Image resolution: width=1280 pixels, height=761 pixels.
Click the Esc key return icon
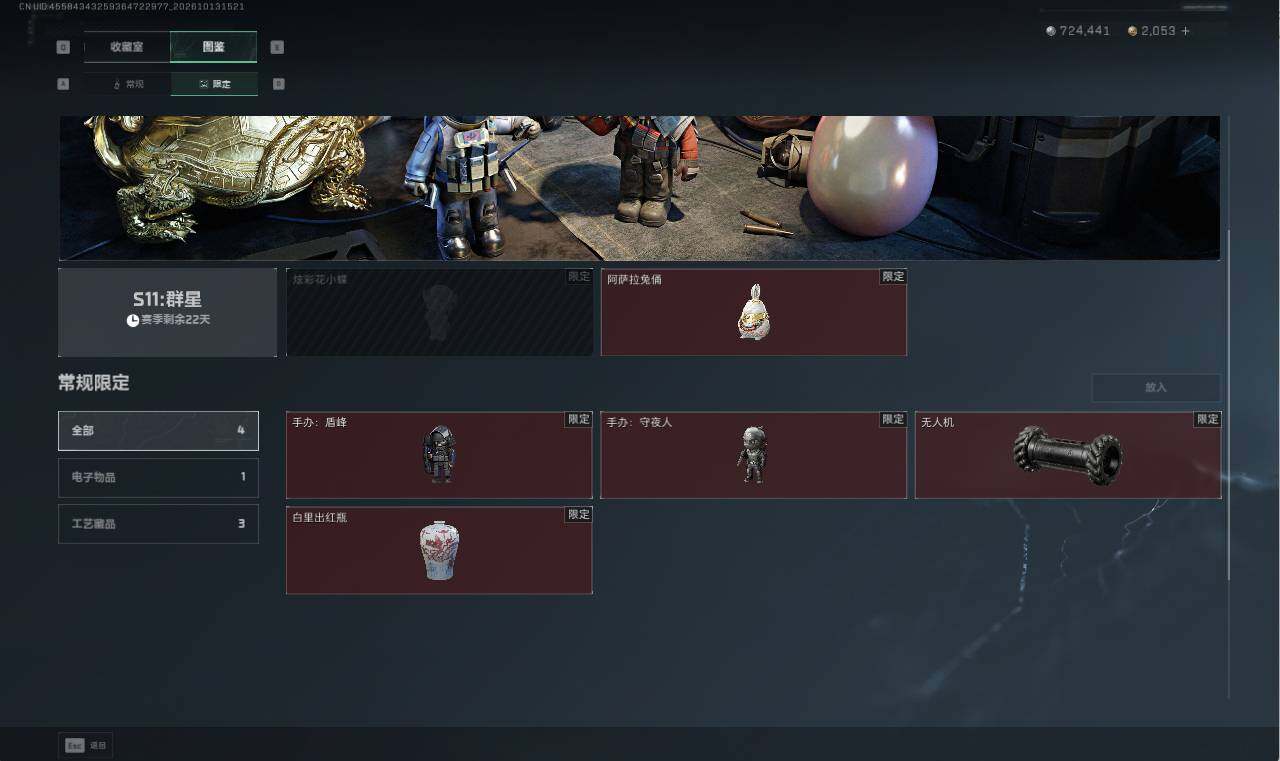click(74, 745)
